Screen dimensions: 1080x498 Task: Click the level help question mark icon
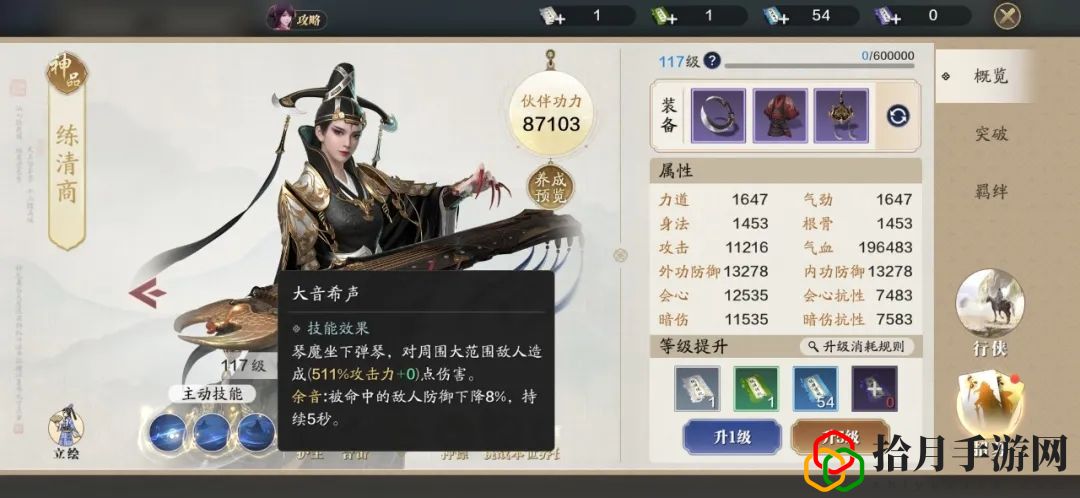(x=712, y=61)
